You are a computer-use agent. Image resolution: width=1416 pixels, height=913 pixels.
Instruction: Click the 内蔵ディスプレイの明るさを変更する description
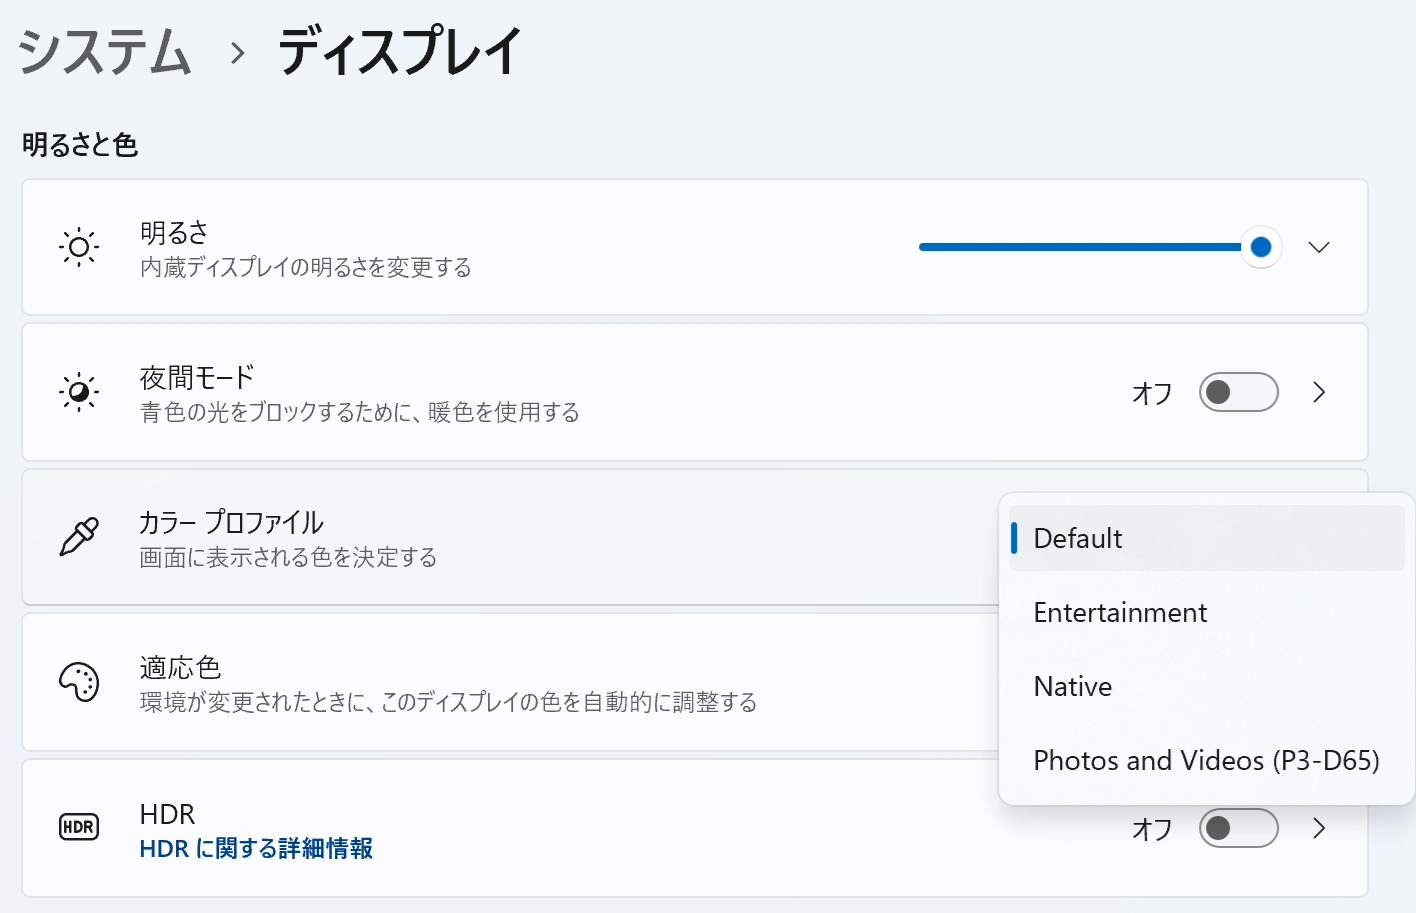306,267
